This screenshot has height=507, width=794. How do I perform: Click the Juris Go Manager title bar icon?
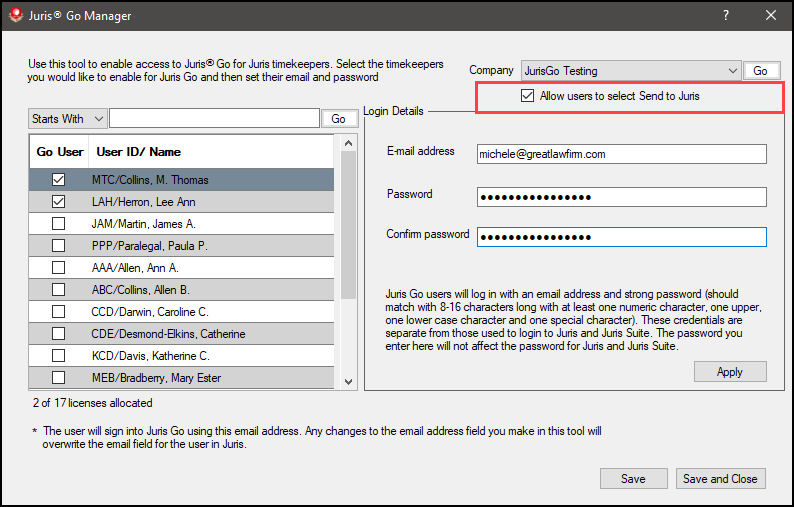[x=13, y=16]
